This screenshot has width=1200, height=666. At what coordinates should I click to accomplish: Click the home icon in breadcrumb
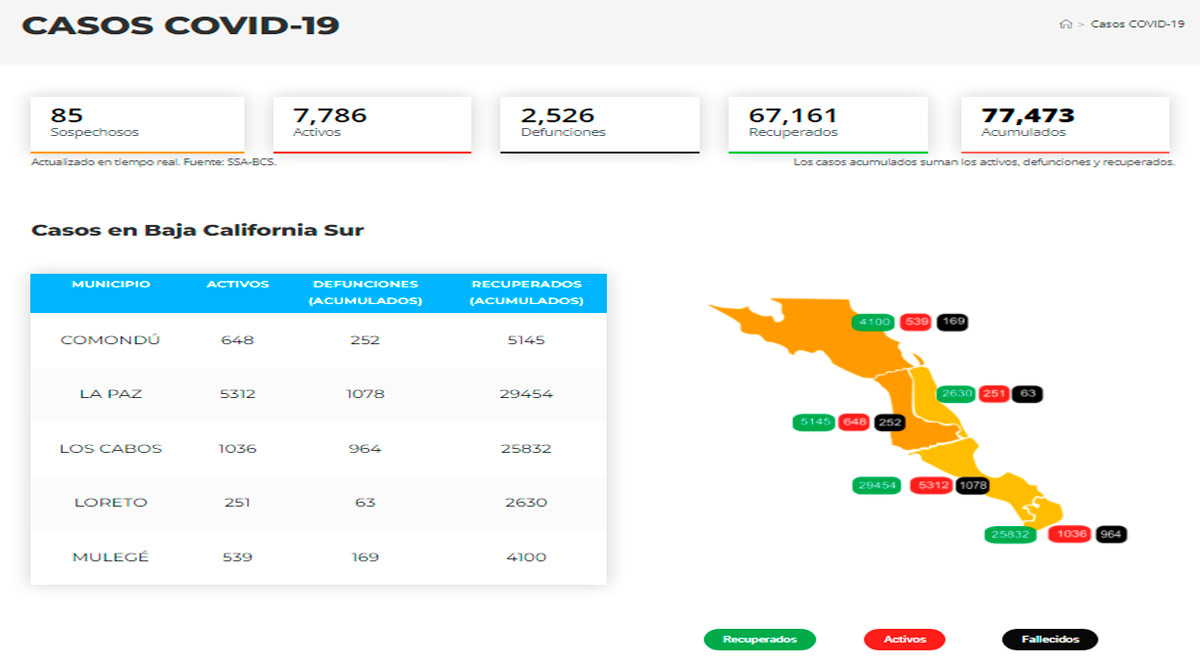pyautogui.click(x=1065, y=24)
